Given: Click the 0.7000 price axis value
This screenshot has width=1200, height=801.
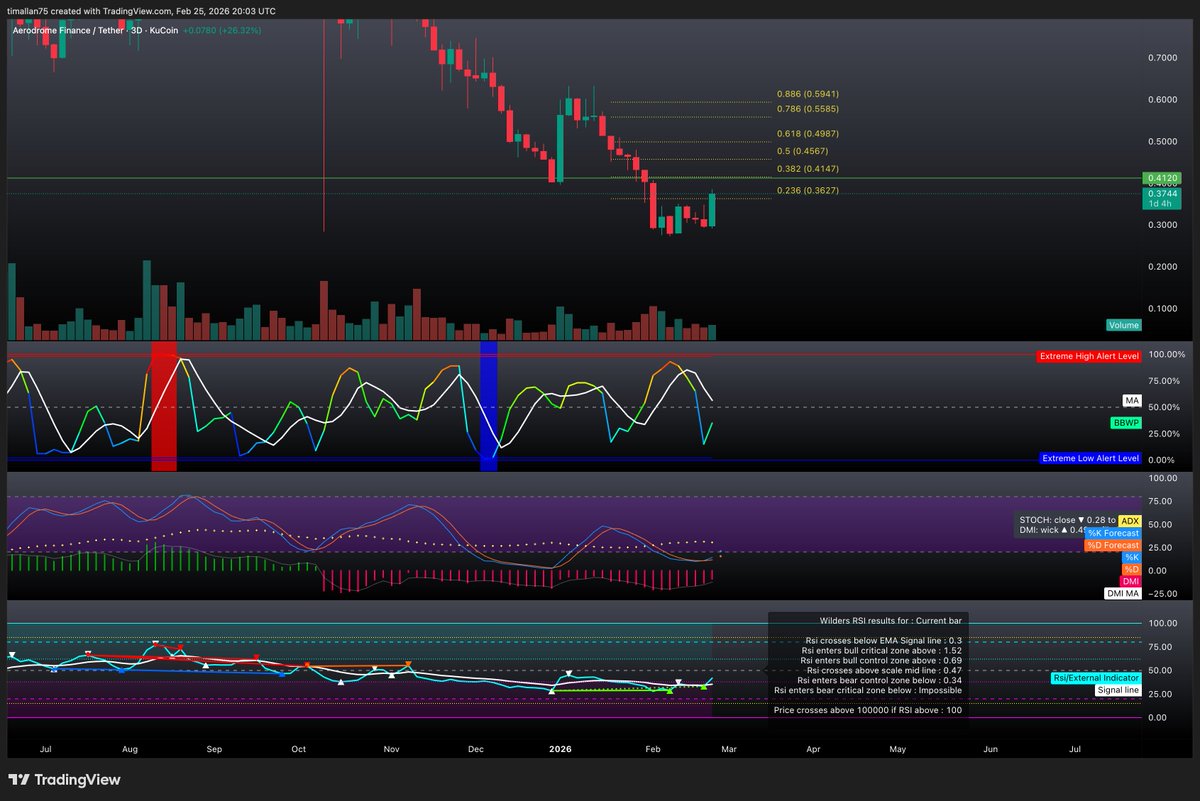Looking at the screenshot, I should [x=1163, y=58].
